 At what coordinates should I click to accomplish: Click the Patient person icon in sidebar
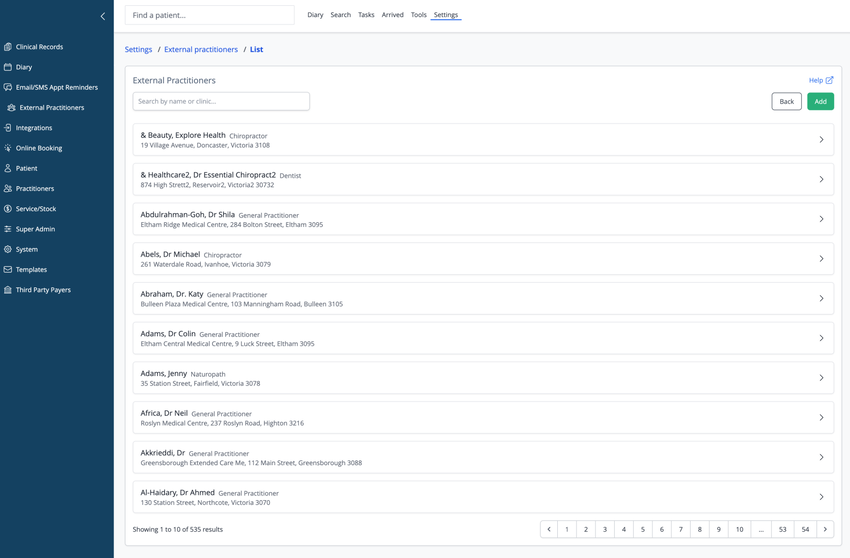click(x=8, y=168)
